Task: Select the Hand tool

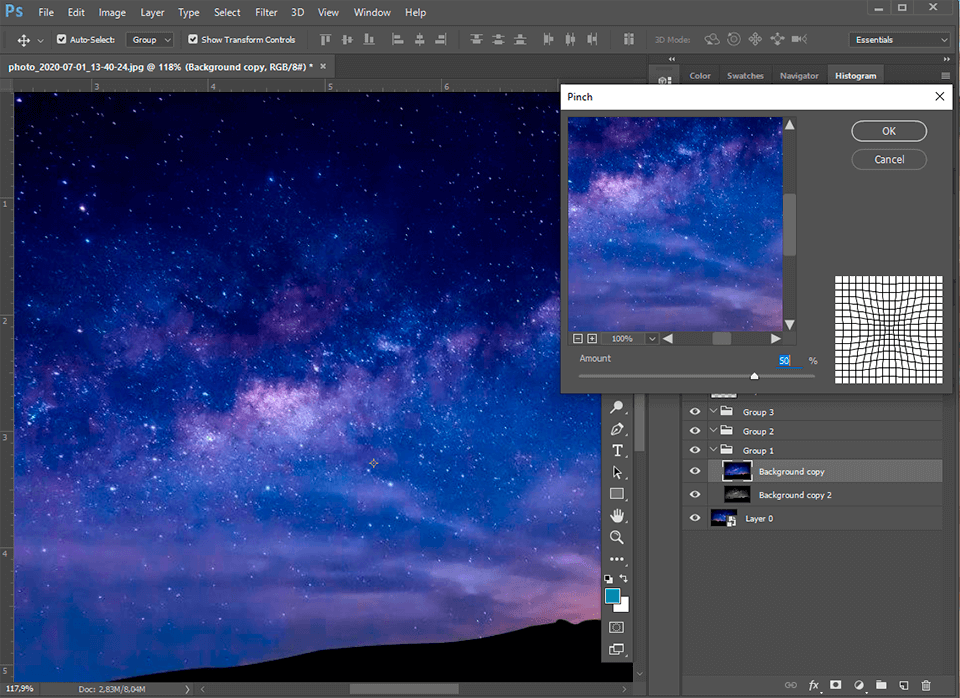Action: [617, 515]
